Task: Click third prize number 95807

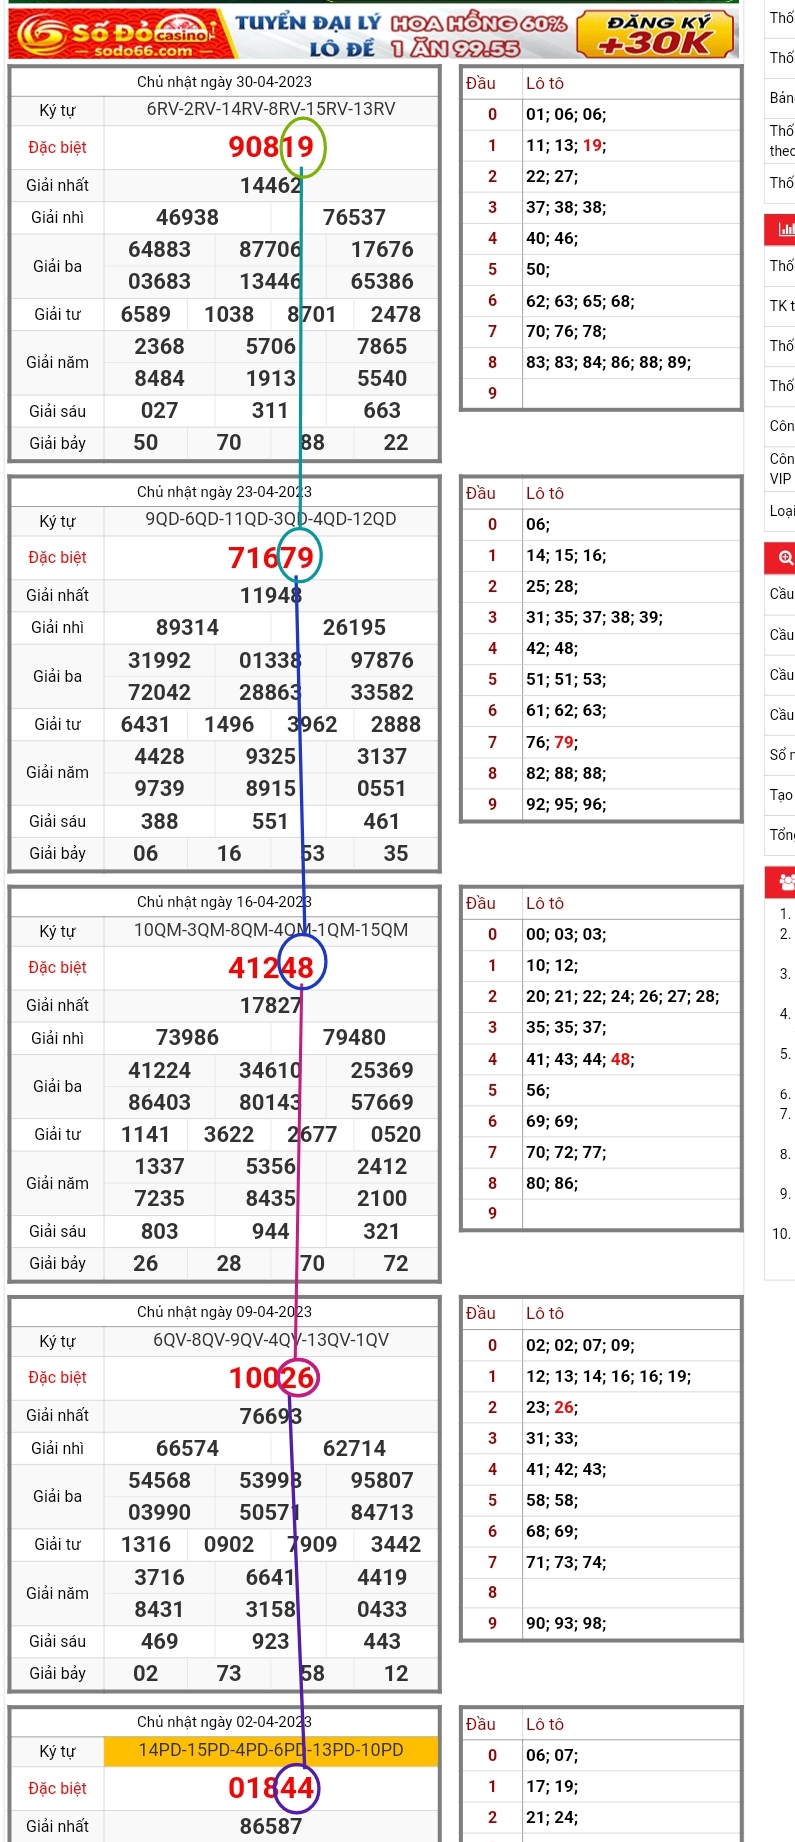Action: [382, 1480]
